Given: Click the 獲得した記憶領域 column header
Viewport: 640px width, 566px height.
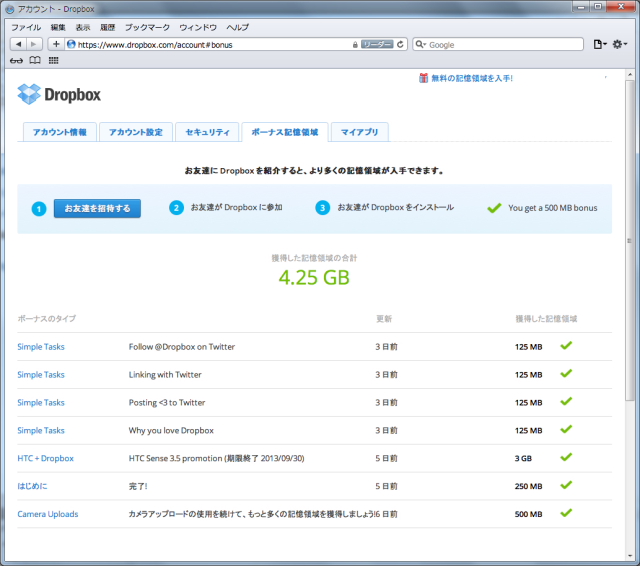Looking at the screenshot, I should [546, 318].
